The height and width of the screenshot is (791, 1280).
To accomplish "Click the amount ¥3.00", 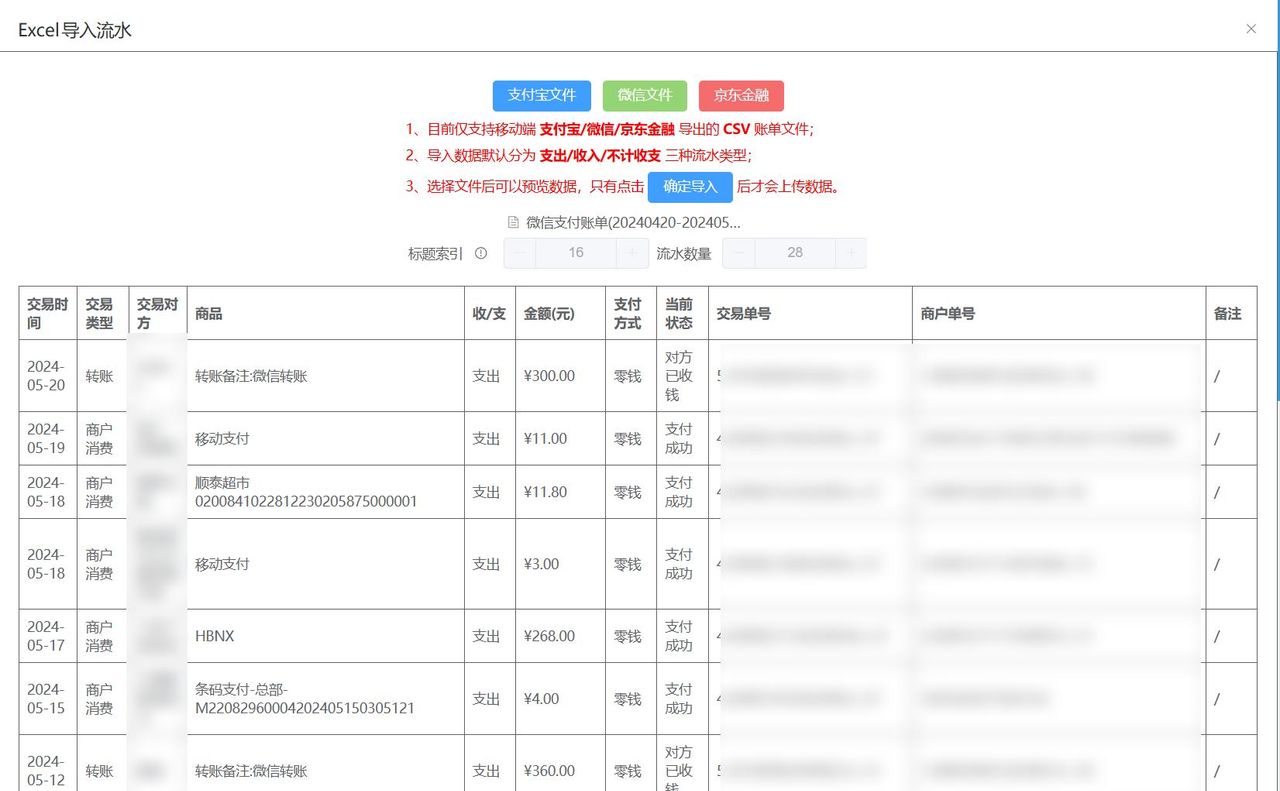I will coord(542,564).
